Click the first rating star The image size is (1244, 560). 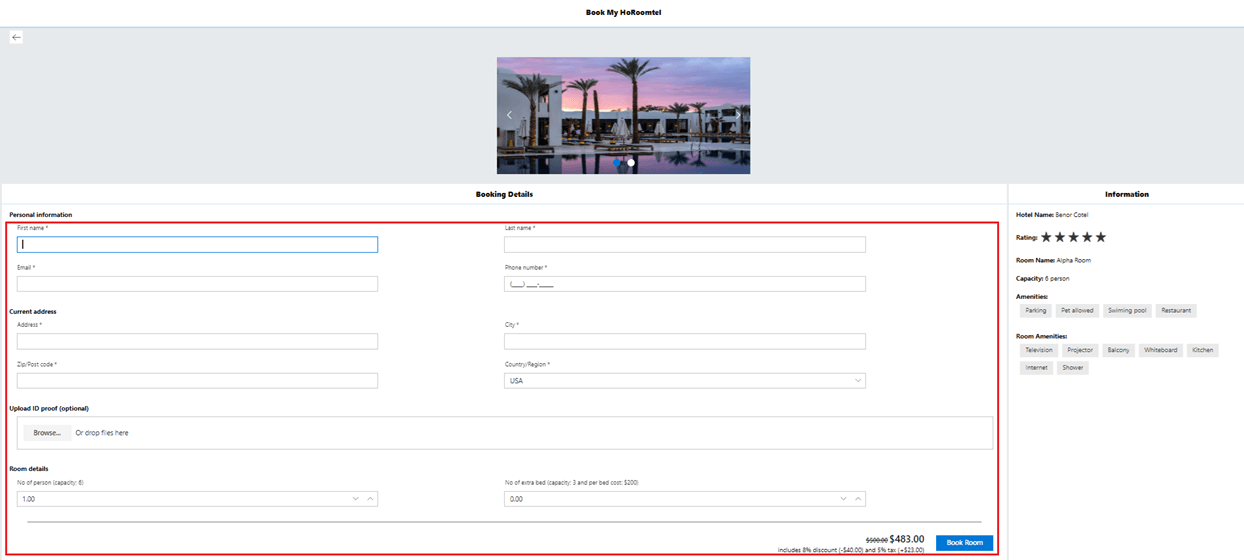[x=1047, y=237]
